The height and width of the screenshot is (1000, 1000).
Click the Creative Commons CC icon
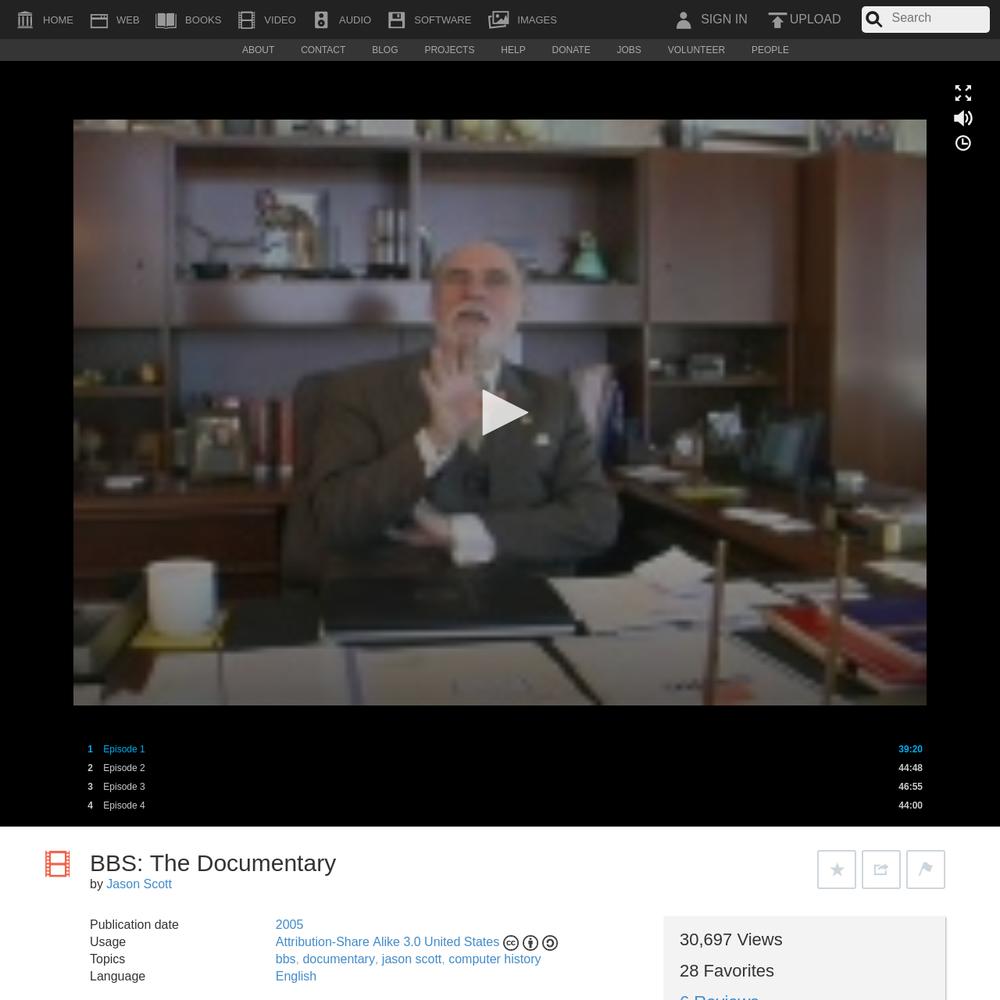coord(511,943)
